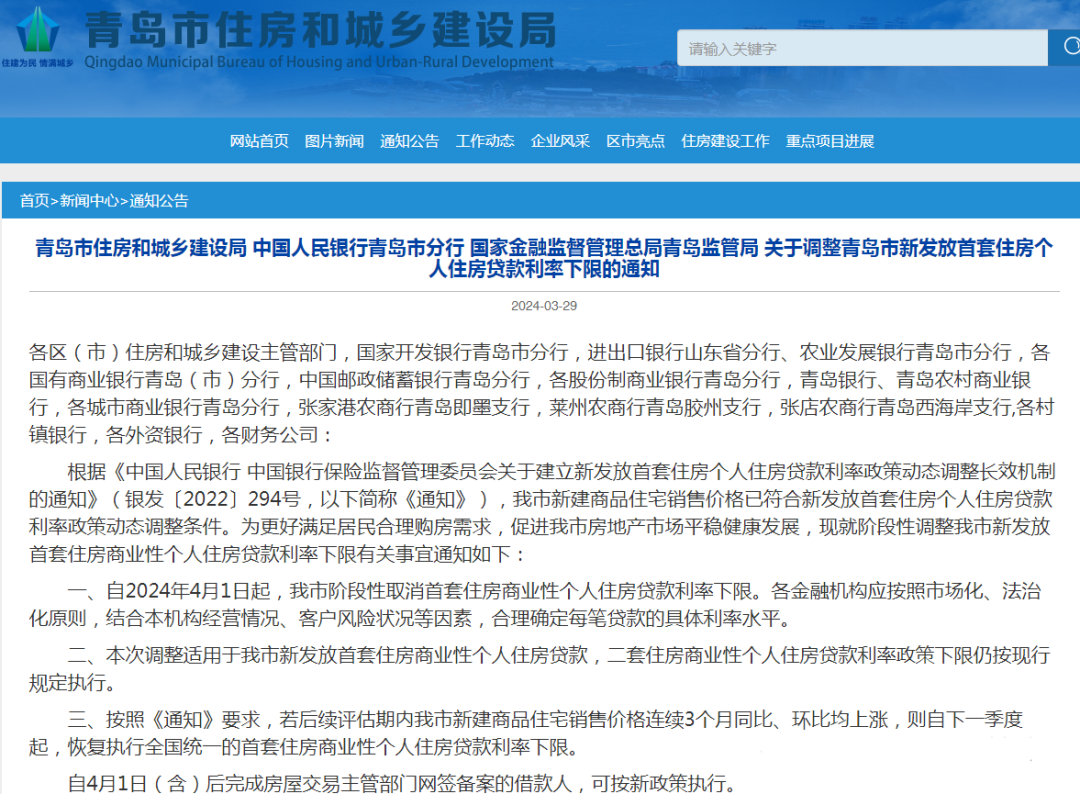The height and width of the screenshot is (794, 1080).
Task: Open the 图片新闻 nav item
Action: click(334, 141)
